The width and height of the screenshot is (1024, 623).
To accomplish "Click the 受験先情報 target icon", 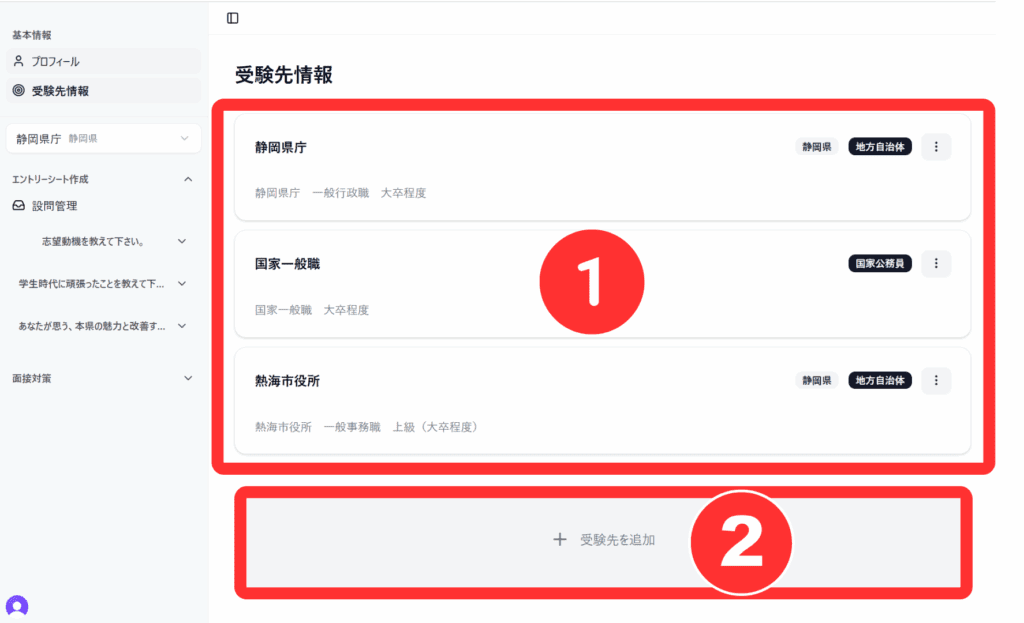I will pyautogui.click(x=18, y=91).
